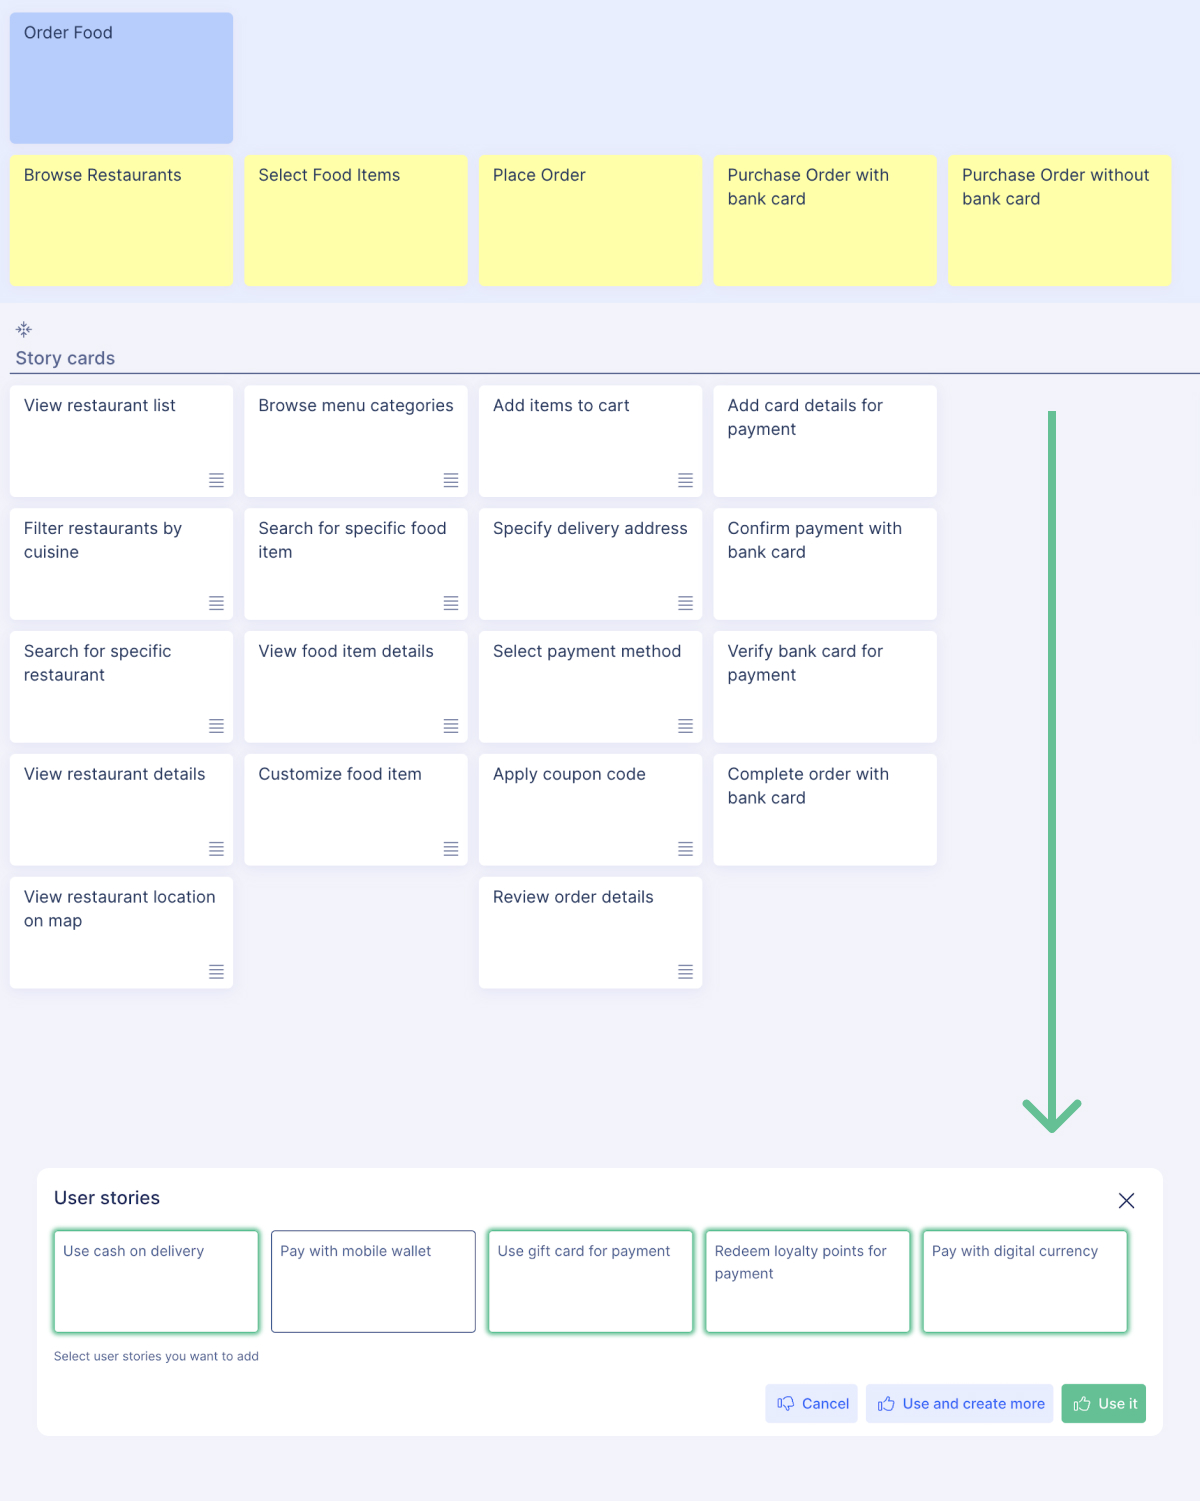
Task: Click the Use it button
Action: click(x=1103, y=1403)
